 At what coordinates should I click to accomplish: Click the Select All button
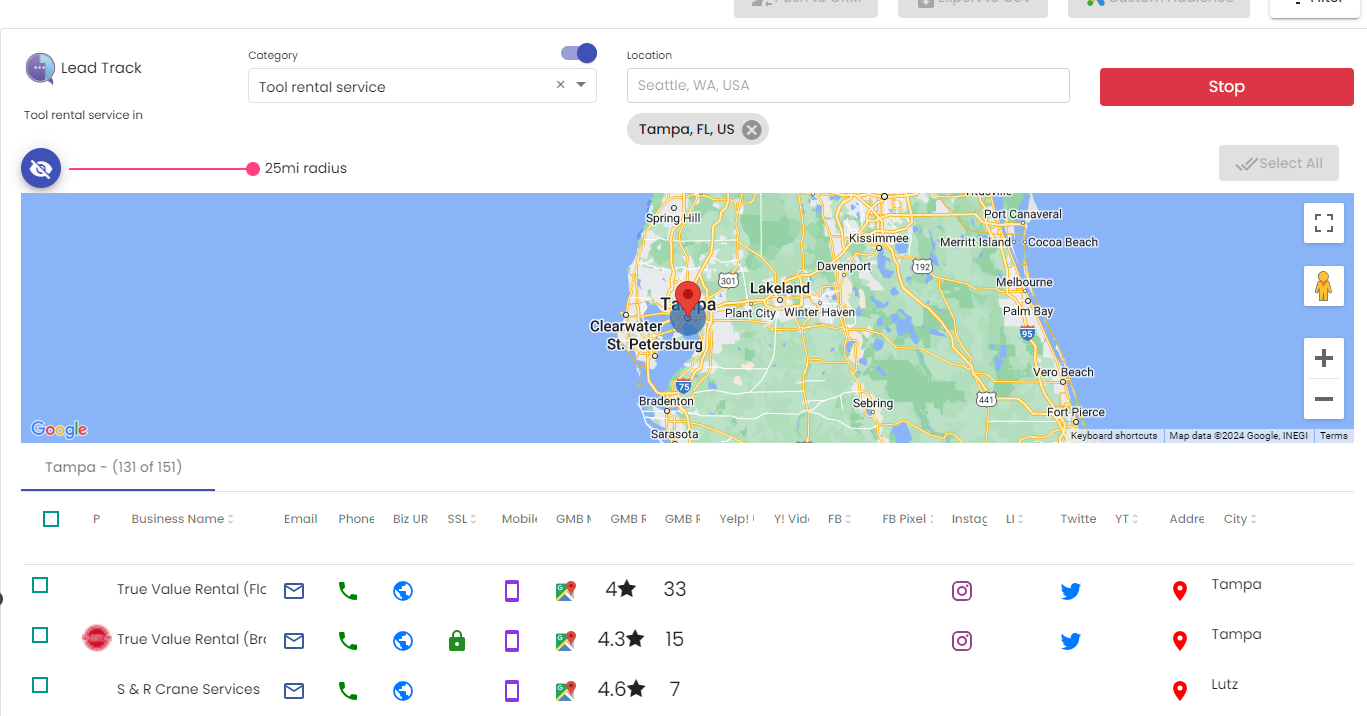coord(1279,163)
